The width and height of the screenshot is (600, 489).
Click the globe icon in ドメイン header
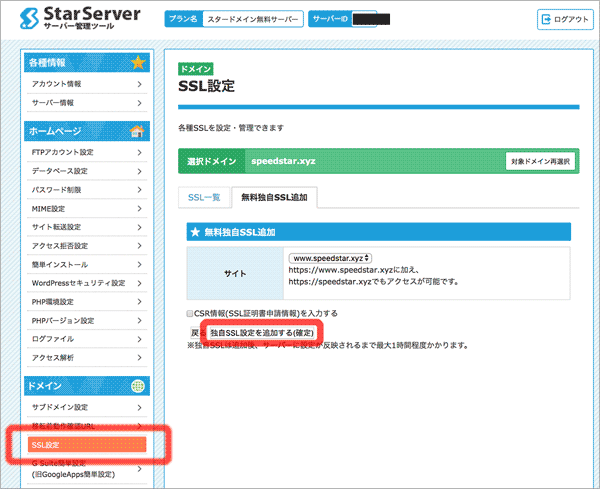pos(138,386)
